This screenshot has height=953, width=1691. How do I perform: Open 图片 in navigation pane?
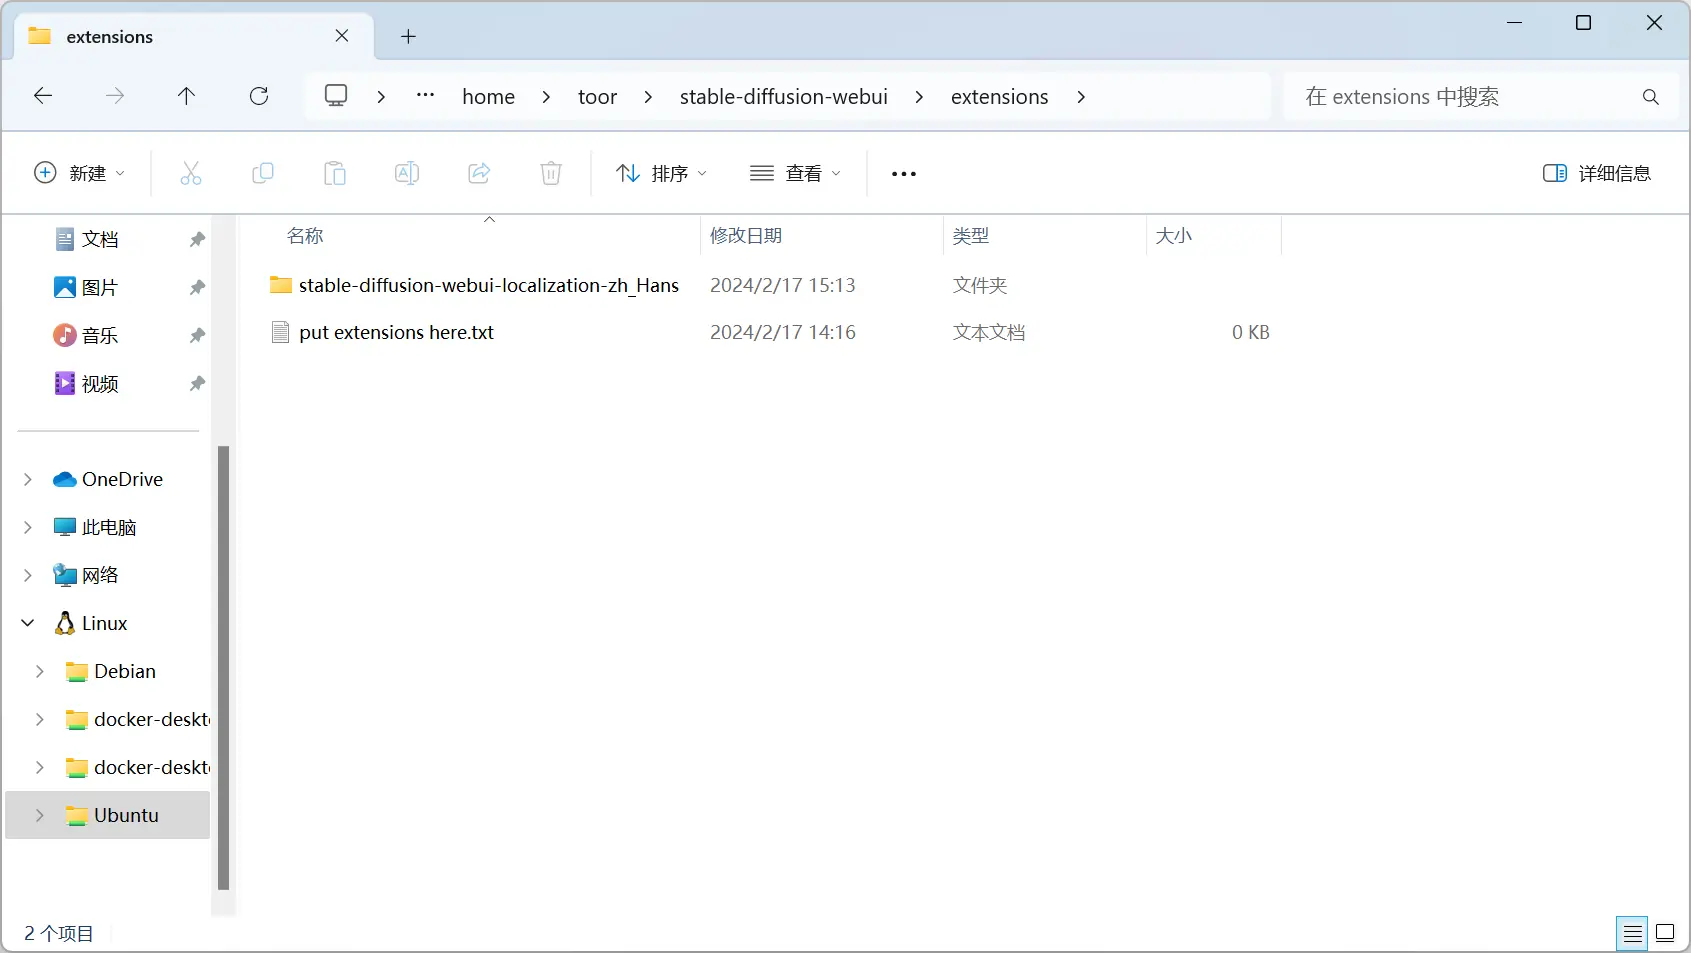(x=100, y=287)
